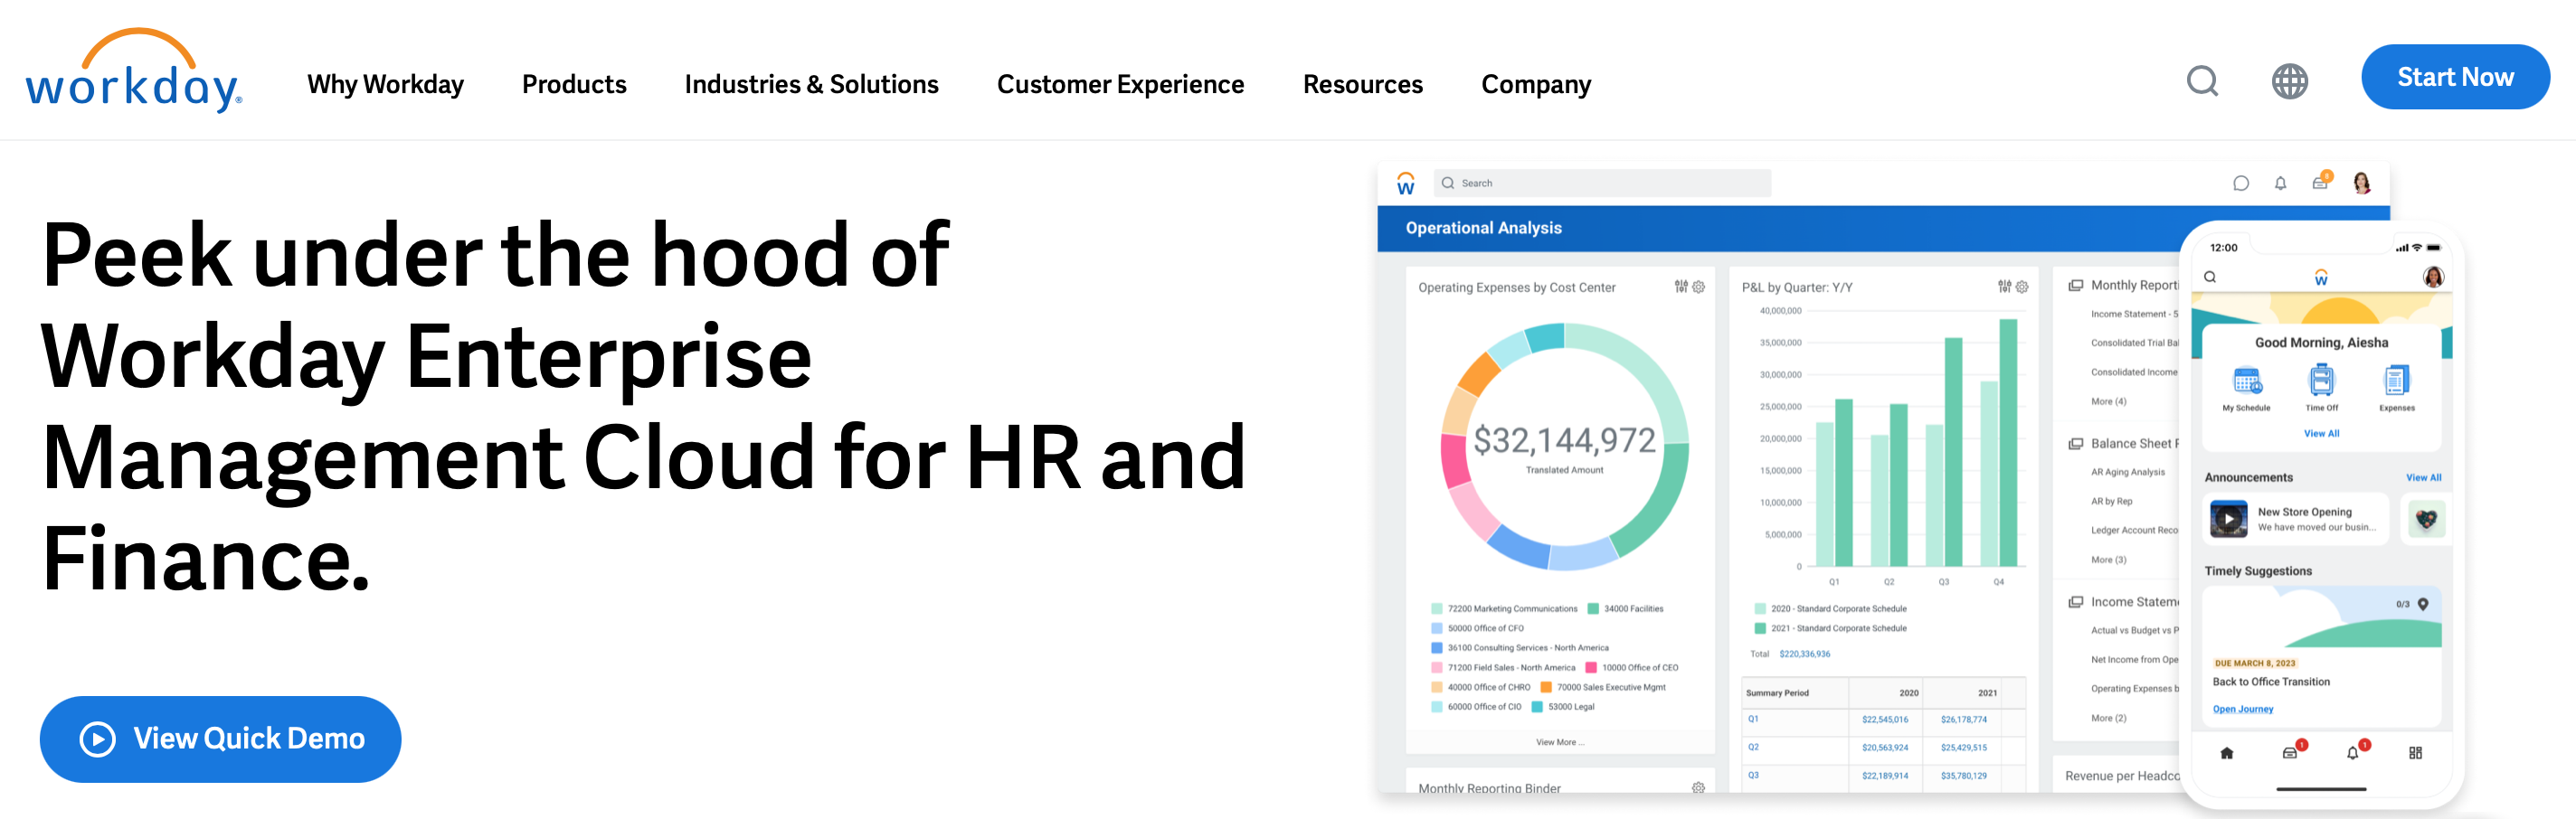Expand More (4) under Monthly Reporting

pos(2108,402)
